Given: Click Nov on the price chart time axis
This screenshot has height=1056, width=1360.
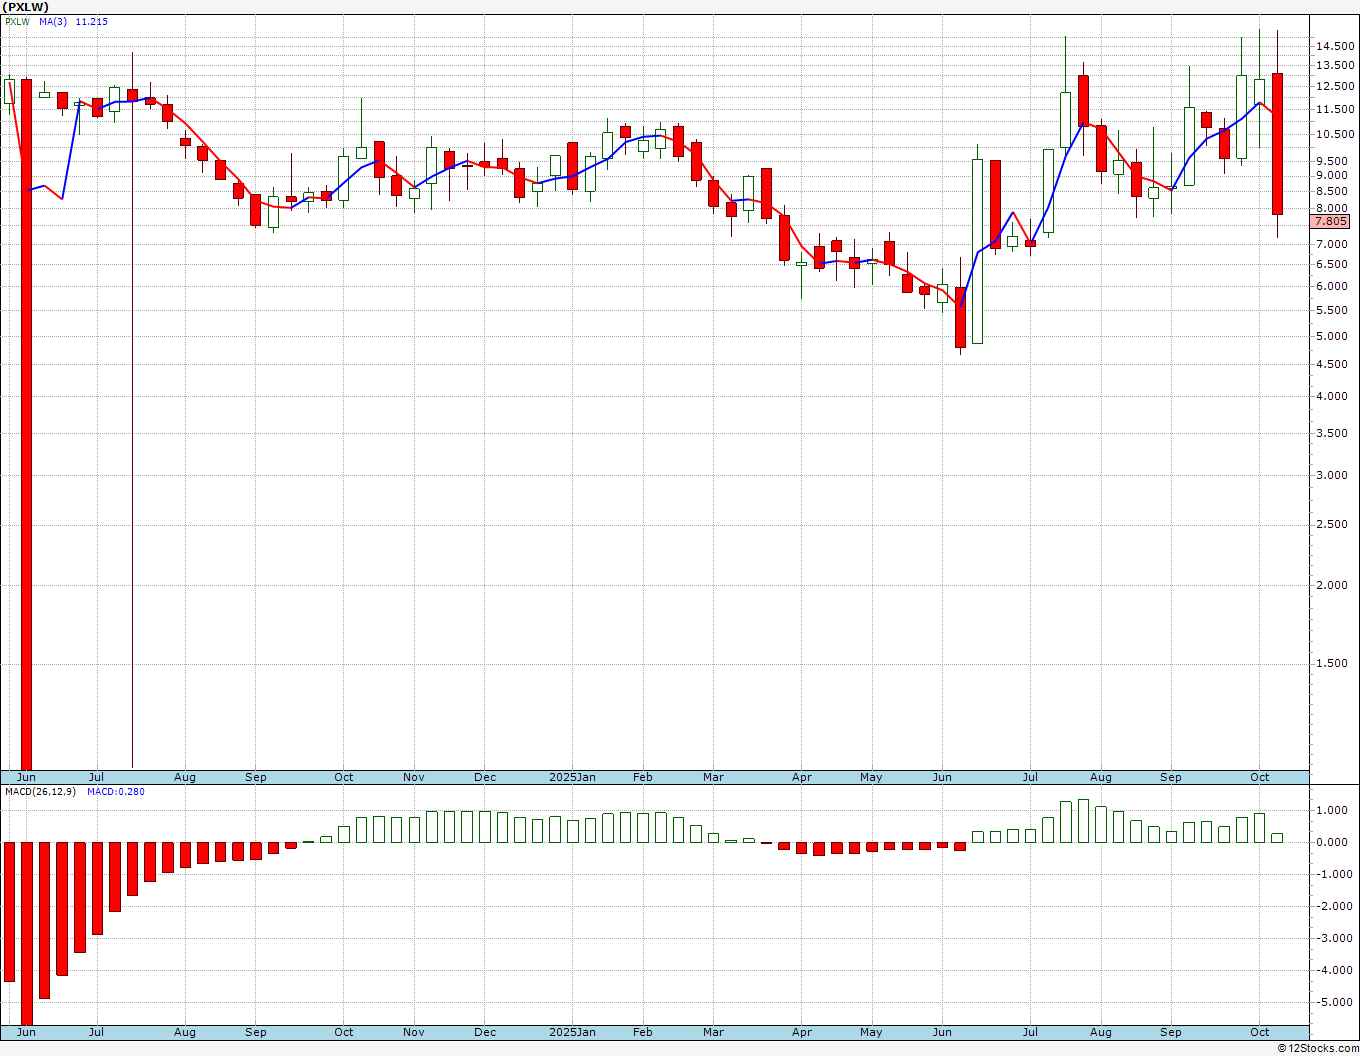Looking at the screenshot, I should [x=414, y=777].
